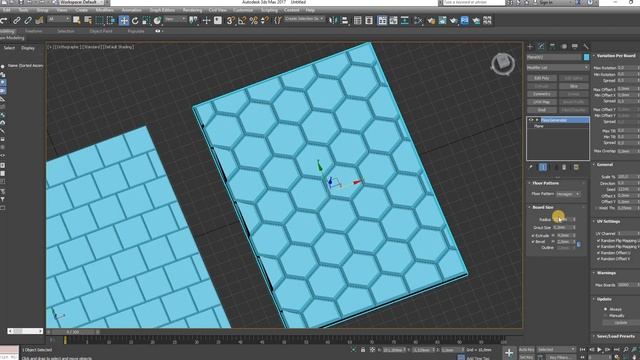Toggle Percent Snap icon
This screenshot has width=640, height=360.
[253, 20]
